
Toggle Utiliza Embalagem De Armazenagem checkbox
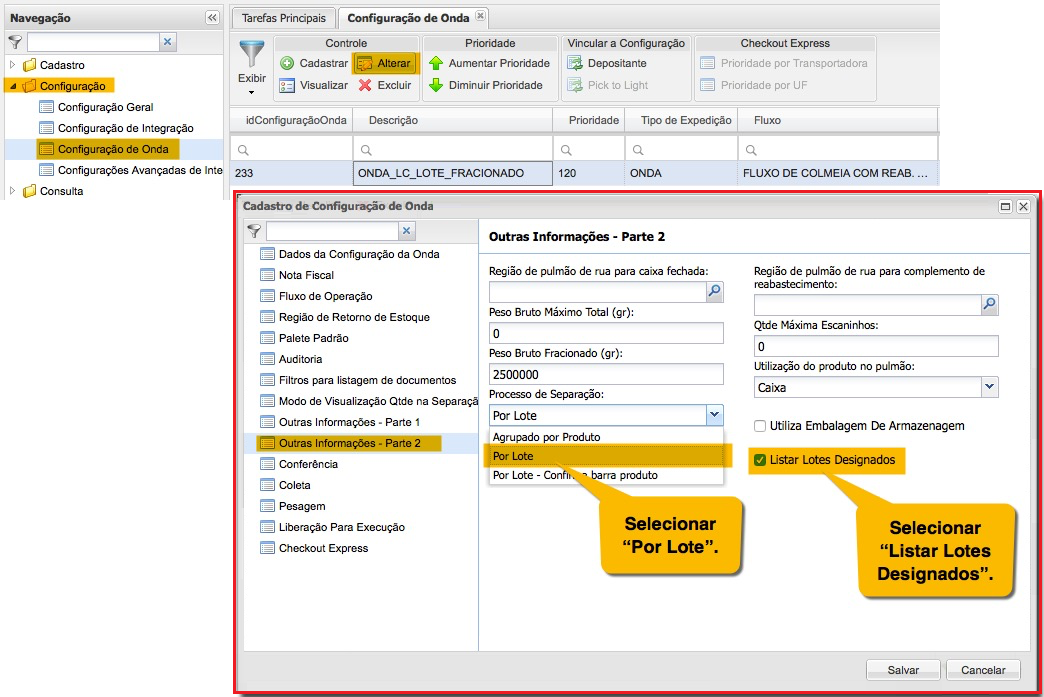click(x=760, y=426)
